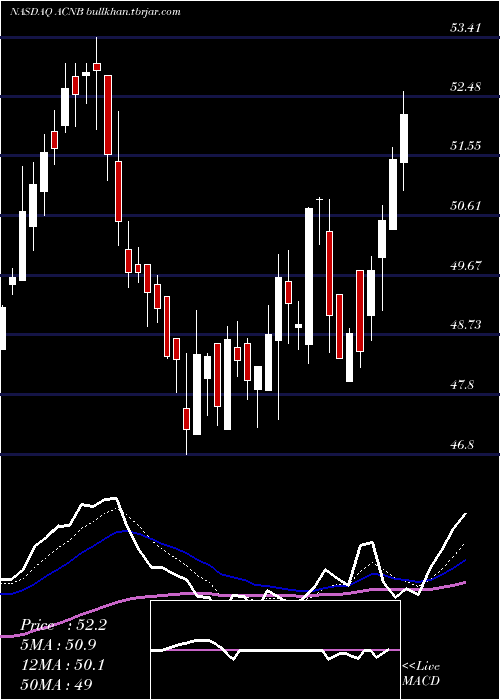Click the 51.55 price axis label
This screenshot has height=700, width=500.
click(x=466, y=146)
